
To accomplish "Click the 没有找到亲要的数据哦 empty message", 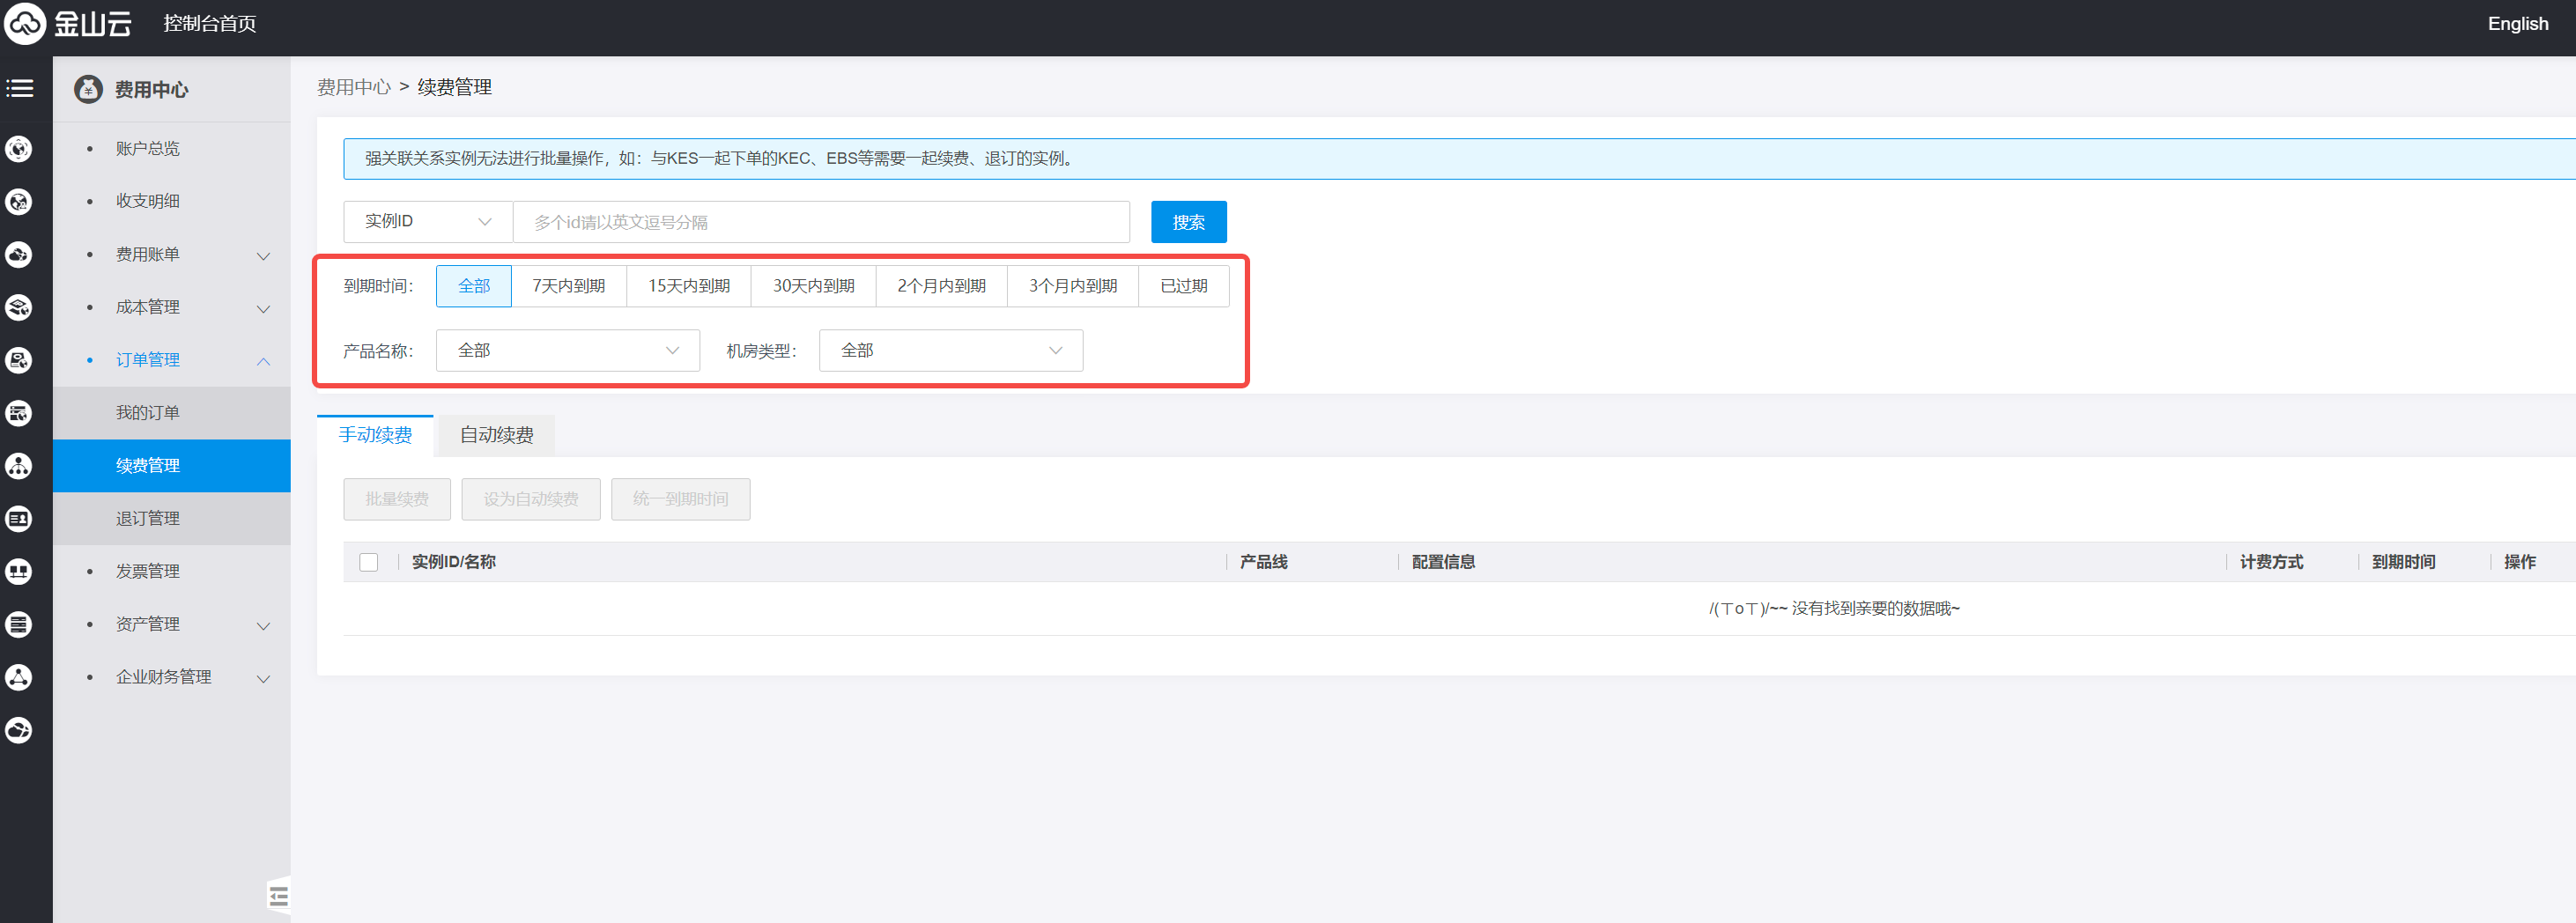I will [x=1834, y=609].
